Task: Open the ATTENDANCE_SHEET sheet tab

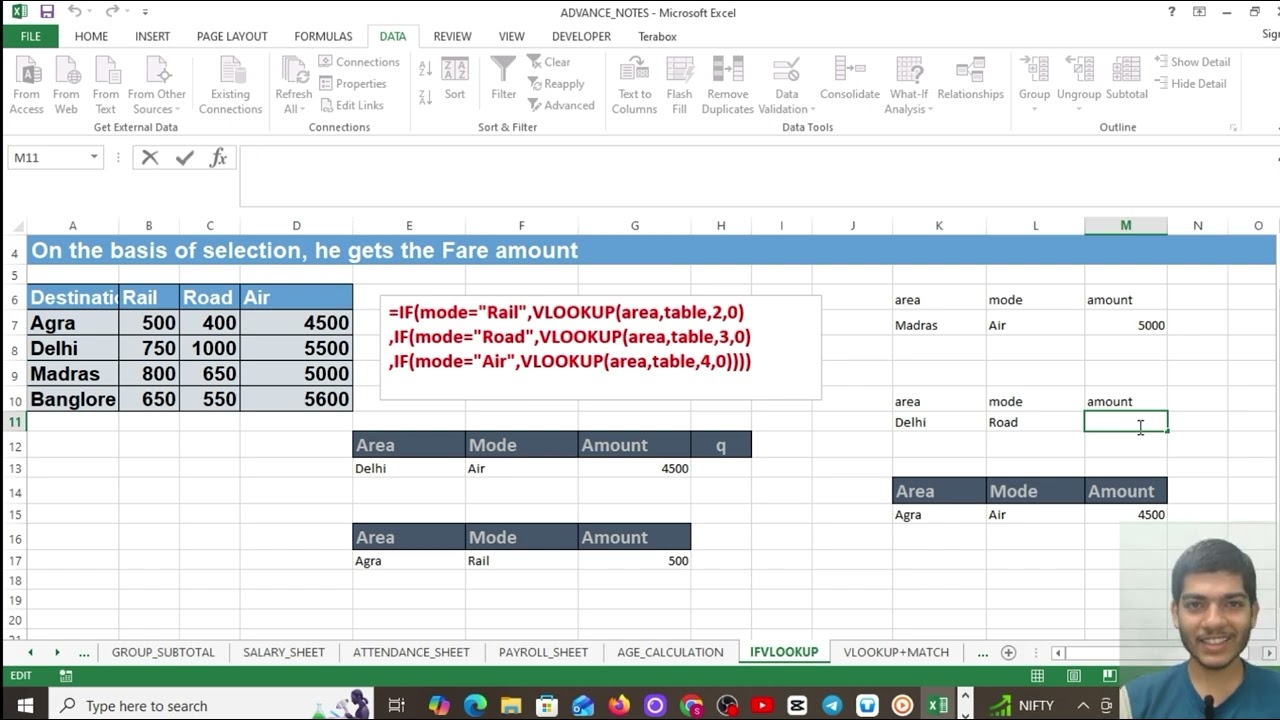Action: [x=411, y=652]
